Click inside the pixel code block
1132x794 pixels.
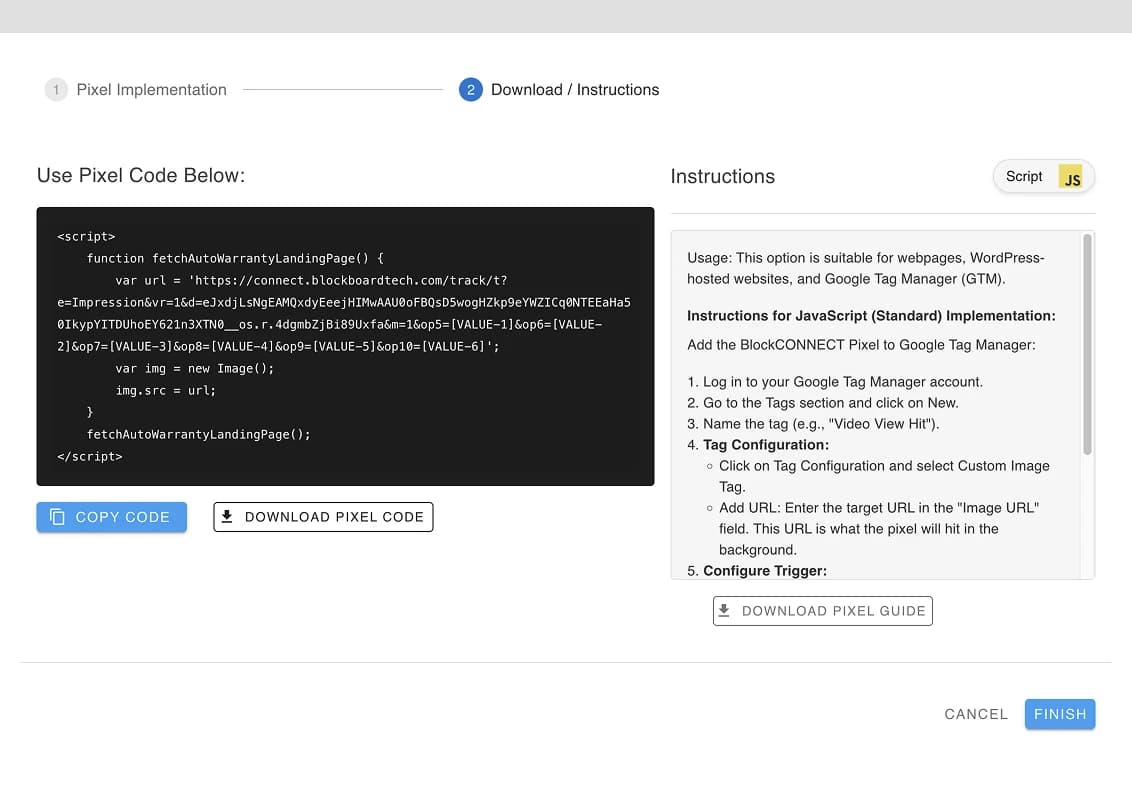tap(345, 346)
